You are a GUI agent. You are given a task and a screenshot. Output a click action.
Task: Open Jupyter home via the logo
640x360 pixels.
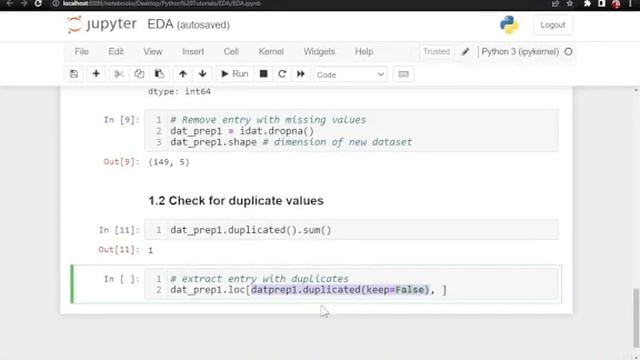pos(102,24)
